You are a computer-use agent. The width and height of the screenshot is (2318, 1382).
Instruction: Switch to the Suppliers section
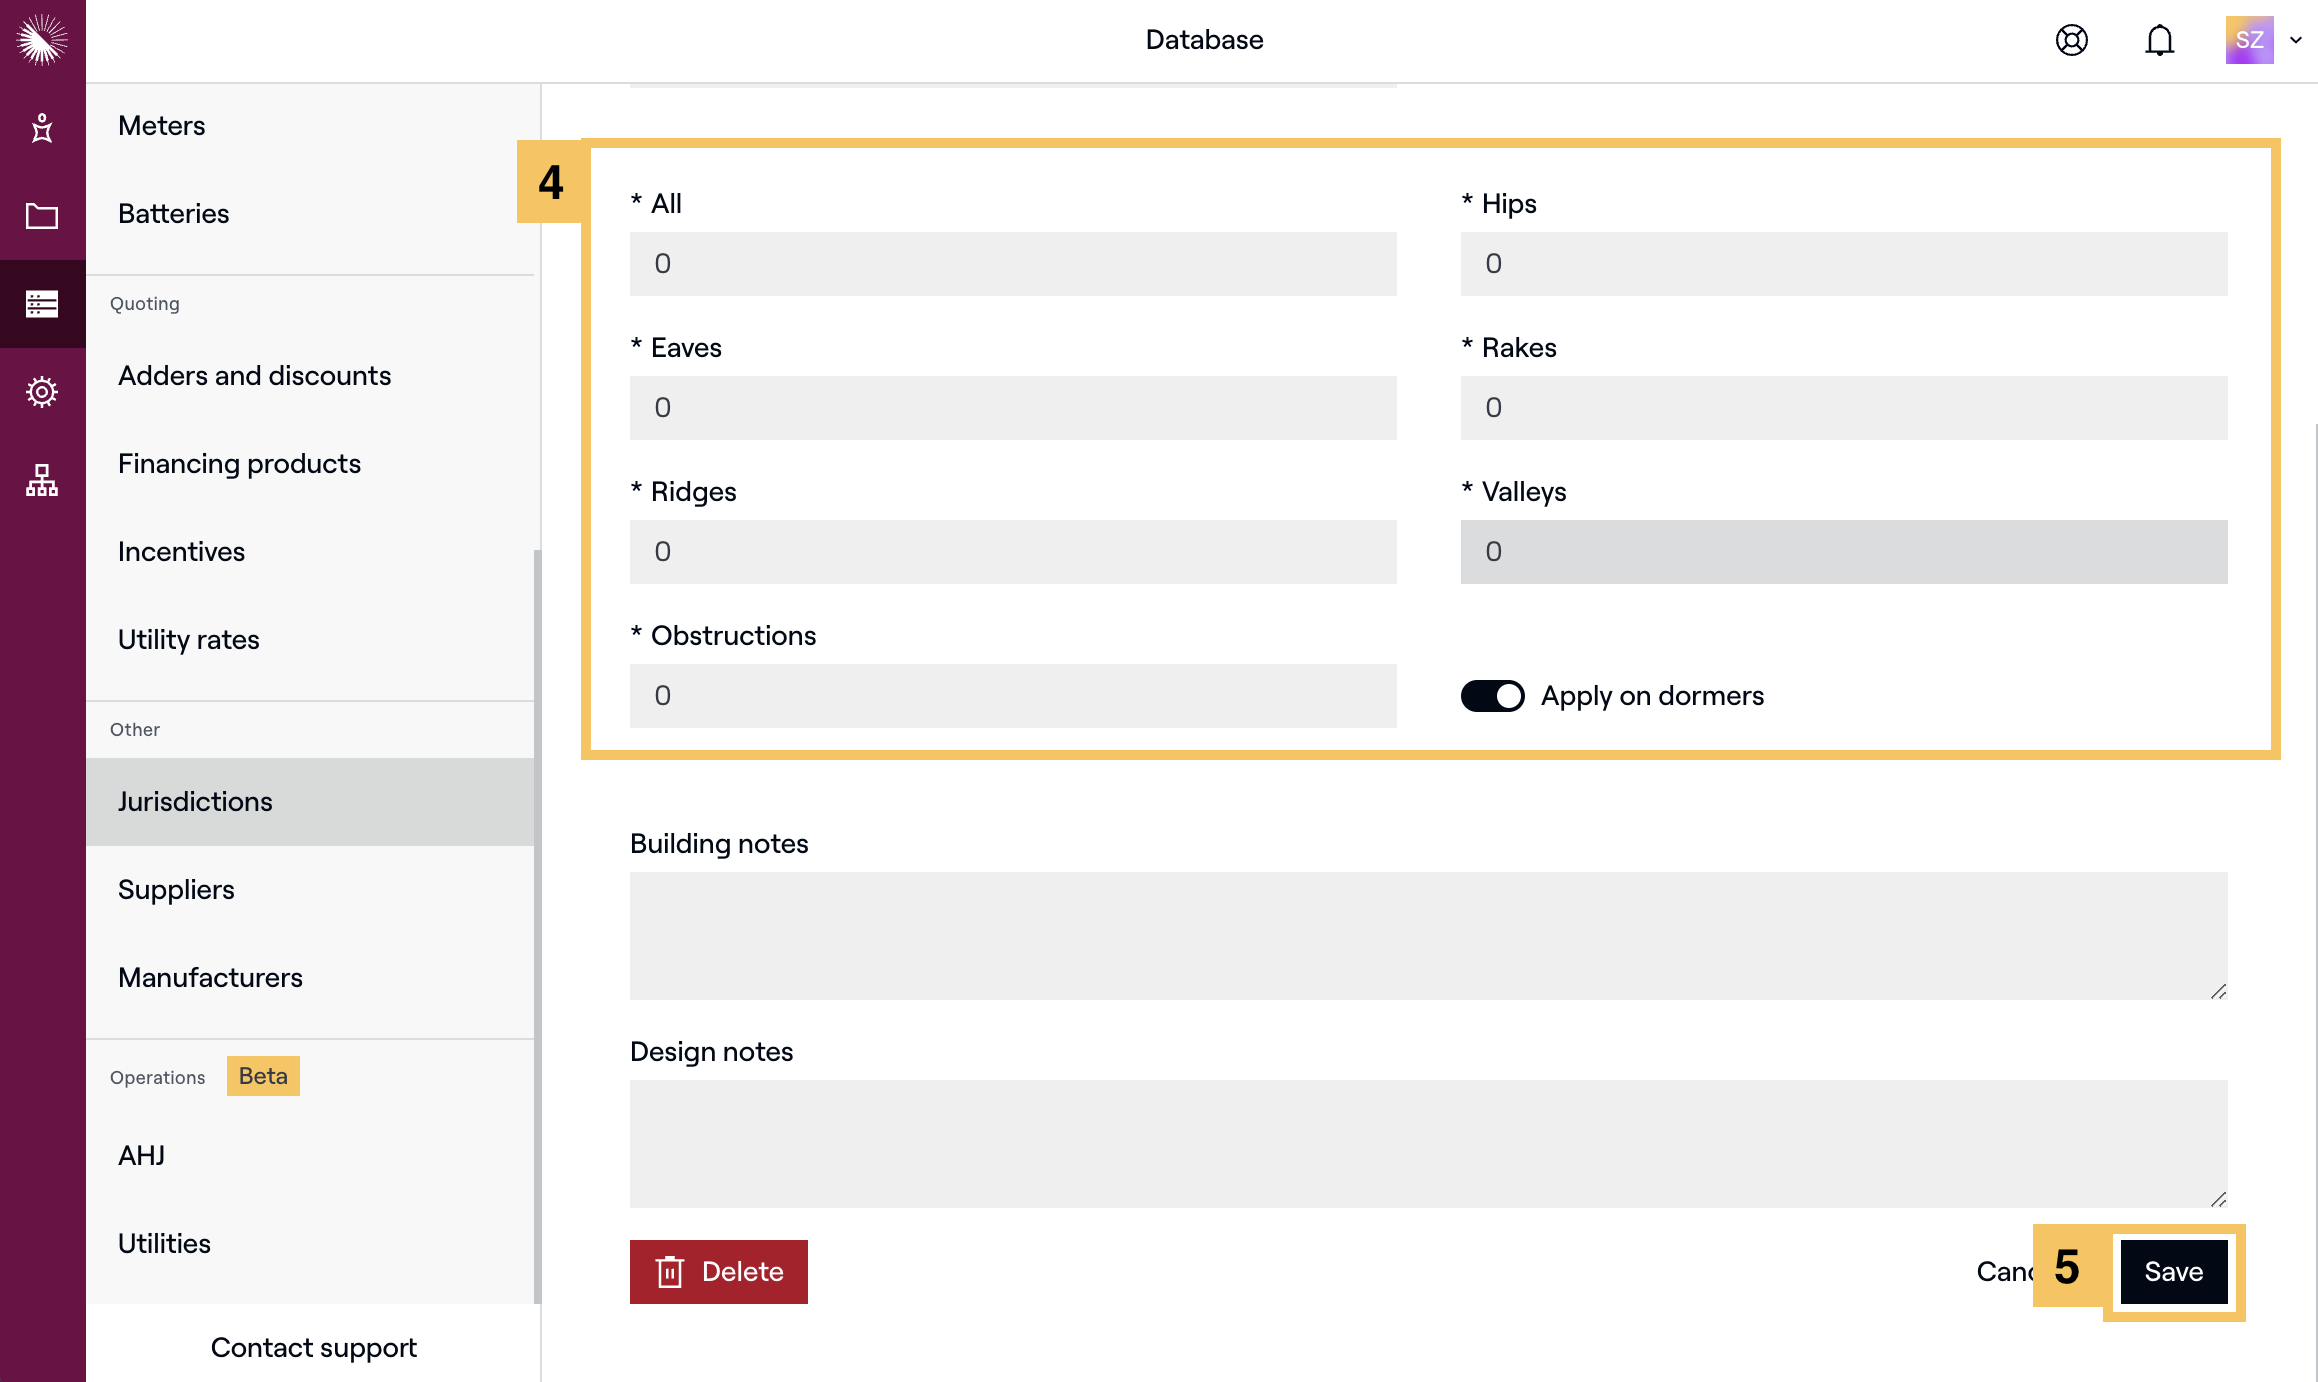pos(176,889)
